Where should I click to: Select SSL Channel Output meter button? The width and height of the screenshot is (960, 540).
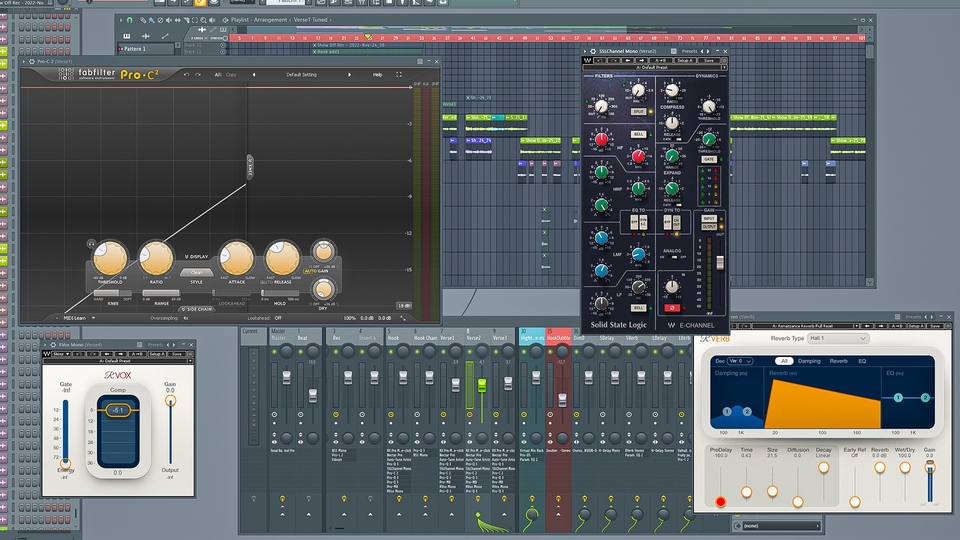click(x=709, y=227)
